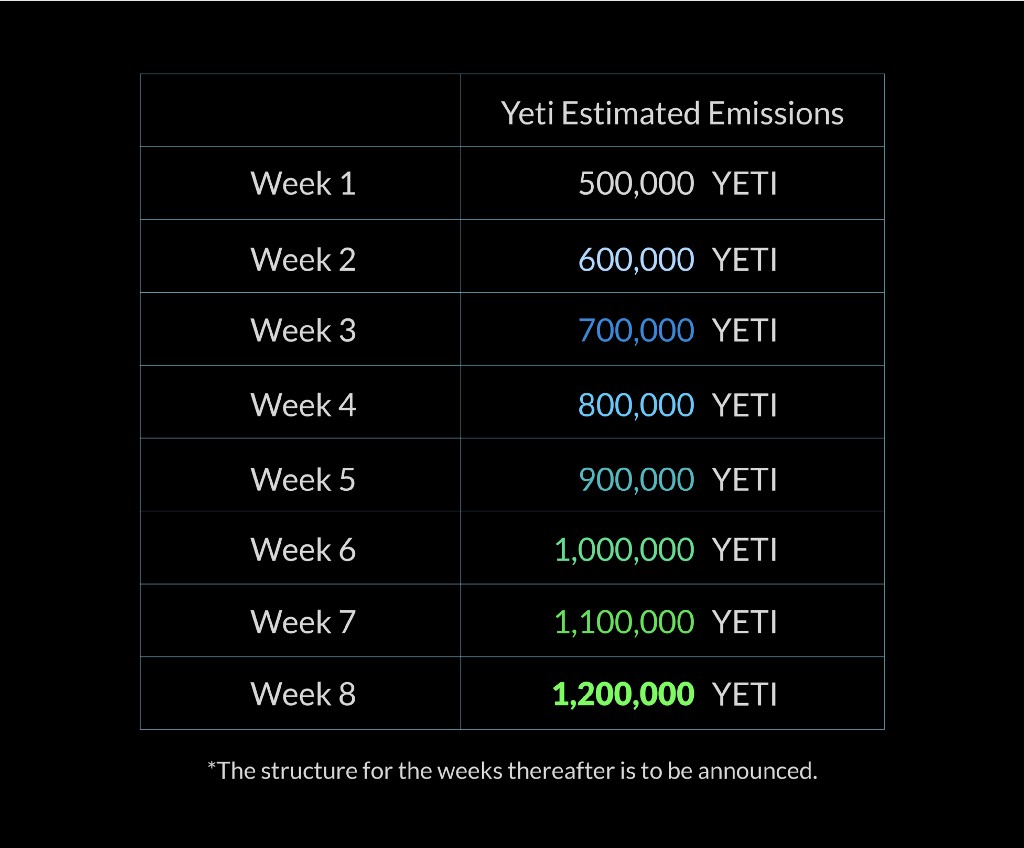Click the bold 1,200,000 value
Viewport: 1024px width, 848px height.
tap(623, 694)
